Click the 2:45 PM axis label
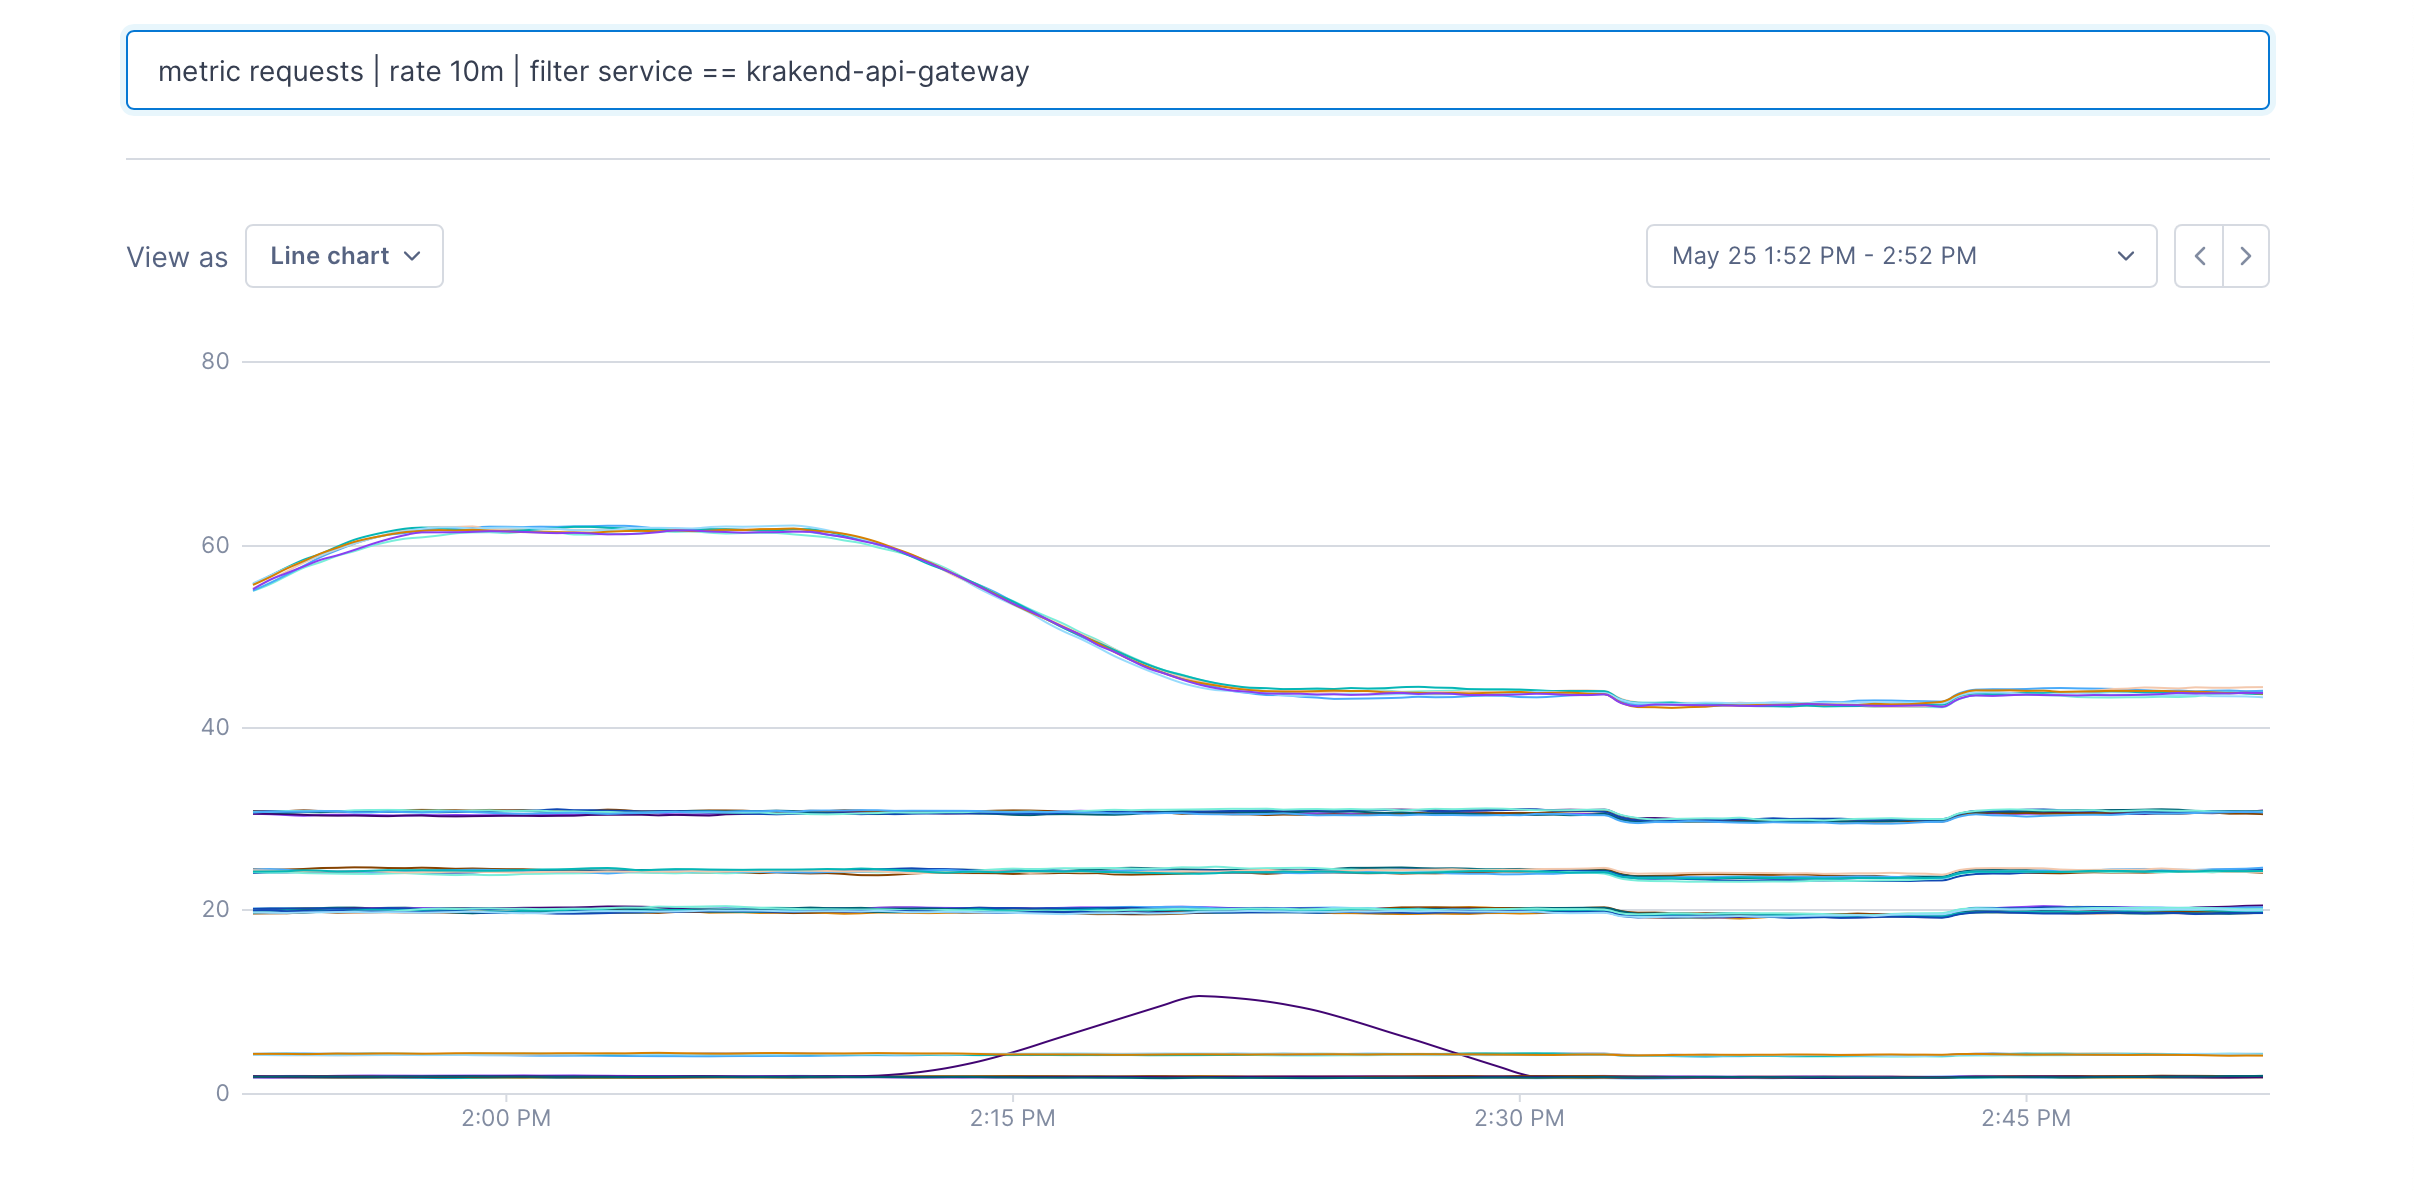 pos(2026,1118)
